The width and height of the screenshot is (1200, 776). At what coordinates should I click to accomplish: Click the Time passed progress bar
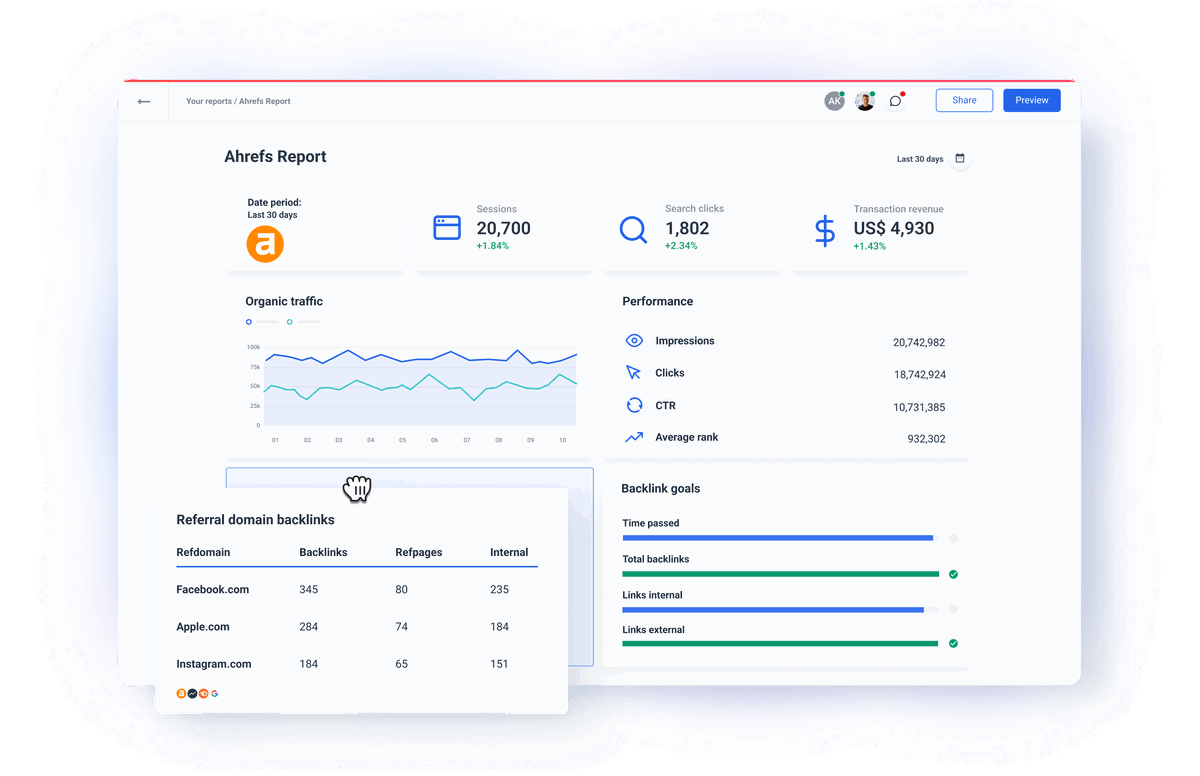click(777, 538)
